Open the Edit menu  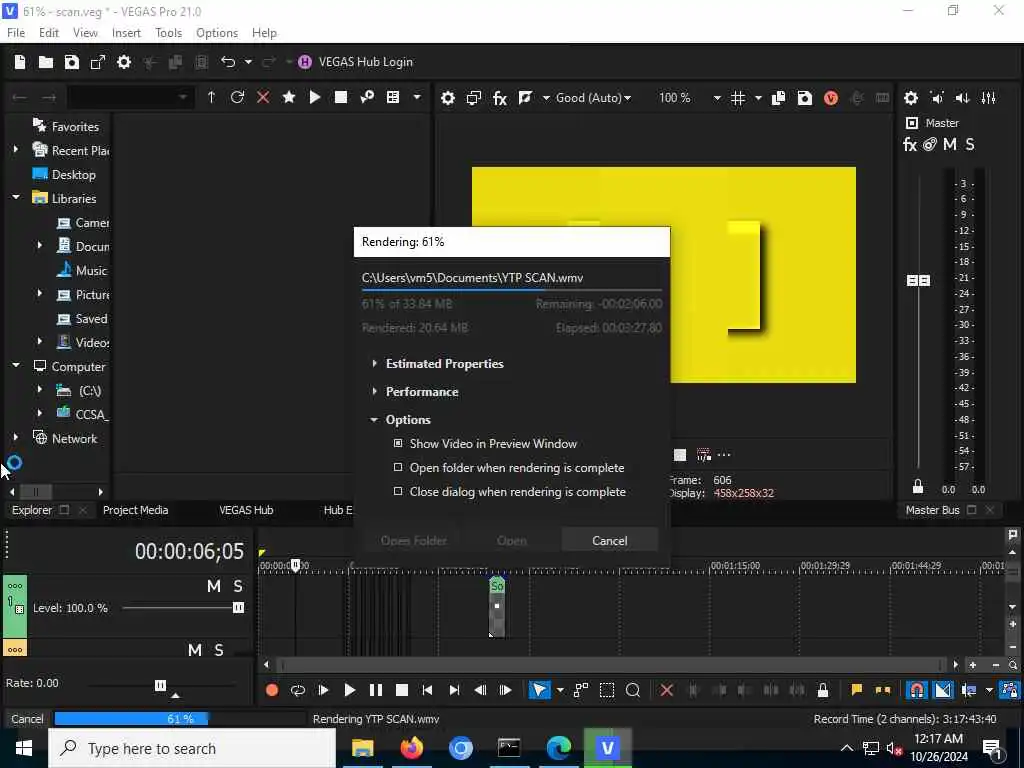(x=48, y=33)
